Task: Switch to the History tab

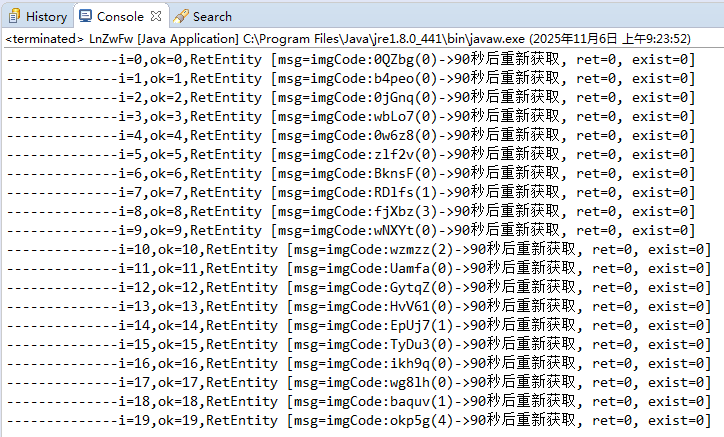Action: coord(38,17)
